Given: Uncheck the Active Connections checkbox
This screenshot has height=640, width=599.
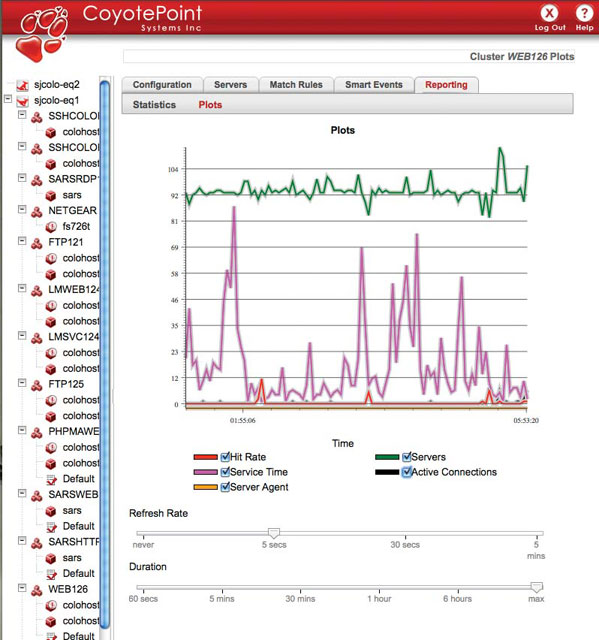Looking at the screenshot, I should 406,472.
